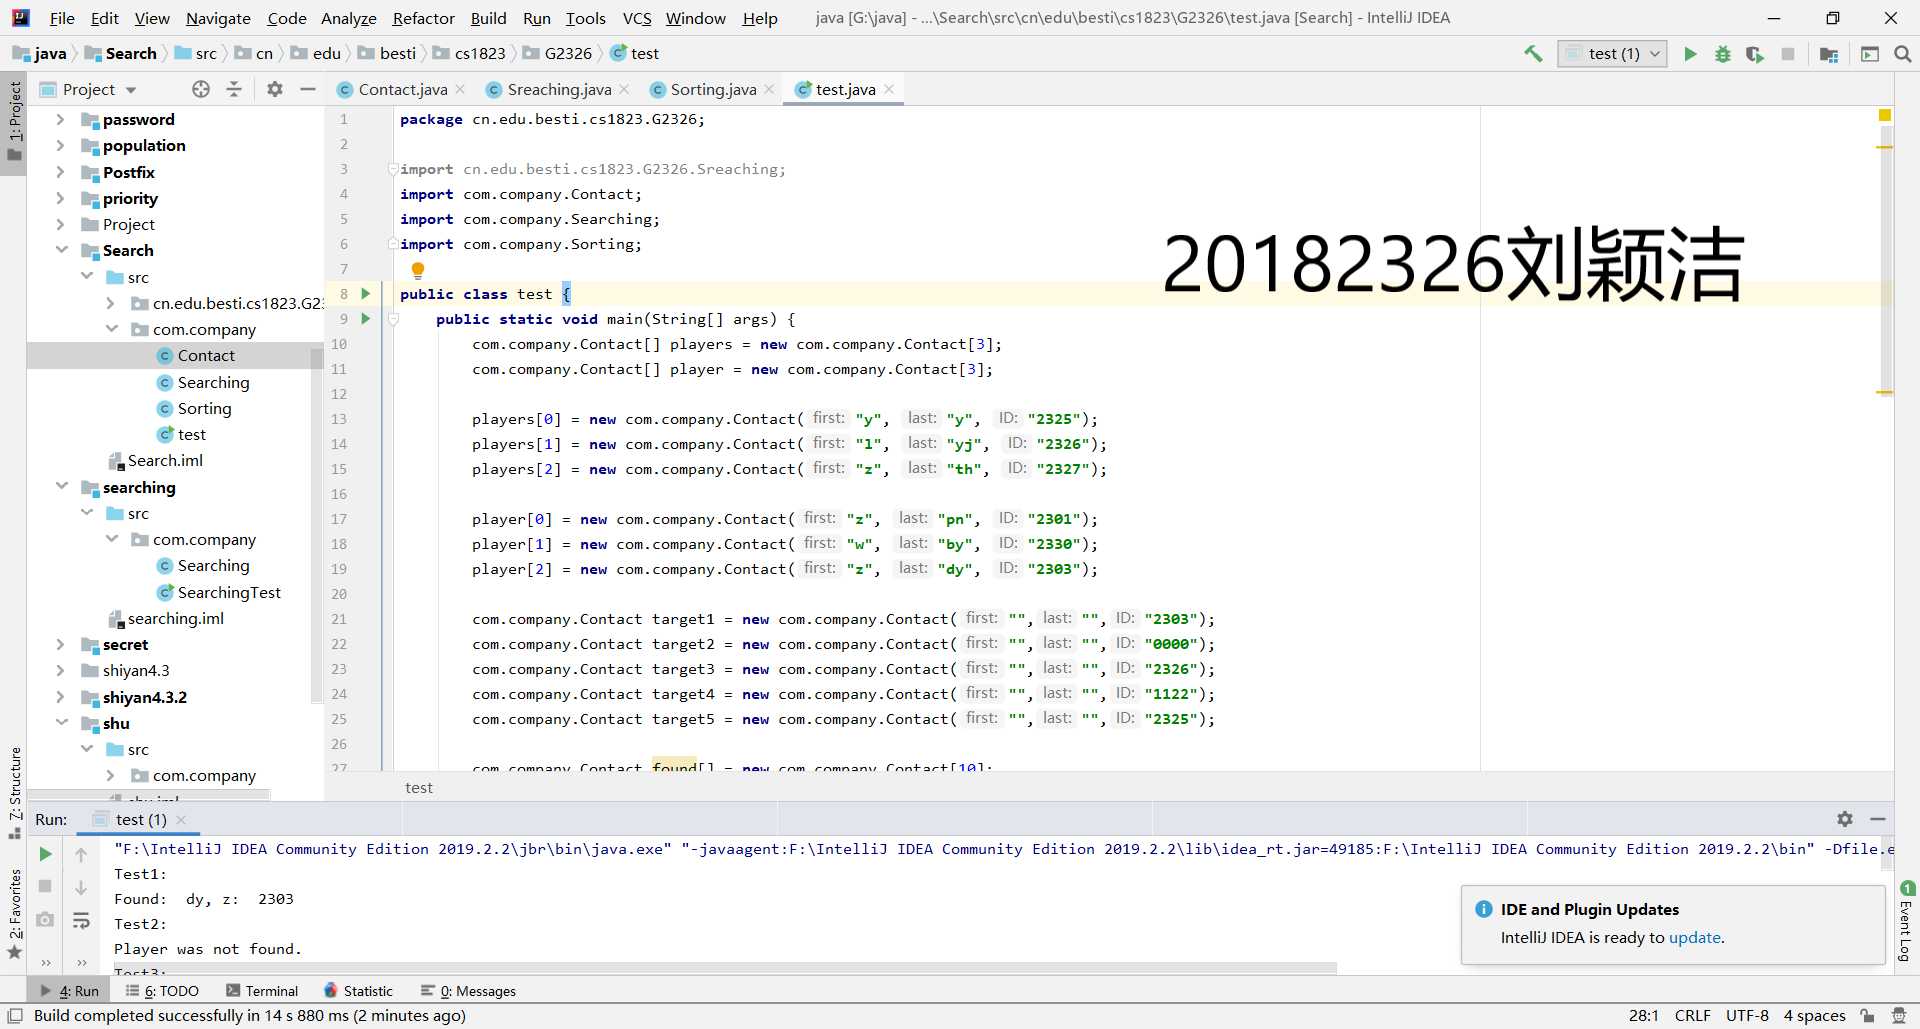Click 4 spaces indent setting
This screenshot has width=1920, height=1029.
pyautogui.click(x=1814, y=1015)
